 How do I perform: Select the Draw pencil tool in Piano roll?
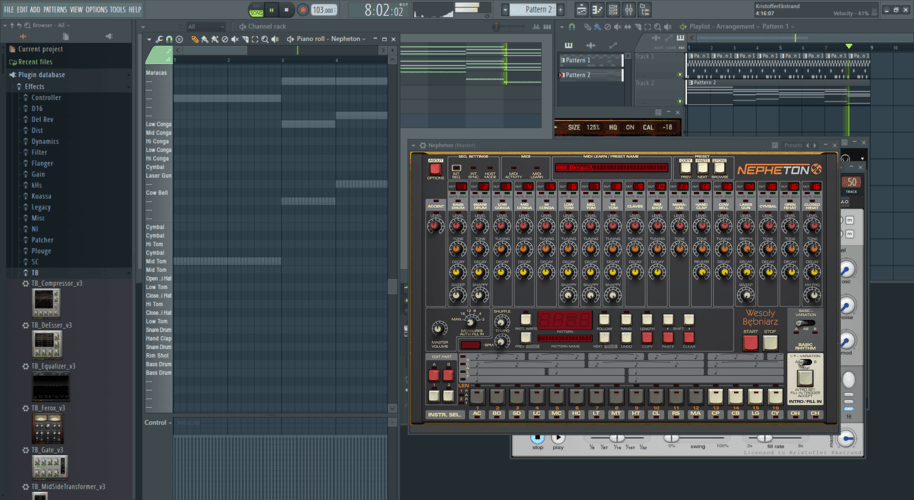pos(195,39)
